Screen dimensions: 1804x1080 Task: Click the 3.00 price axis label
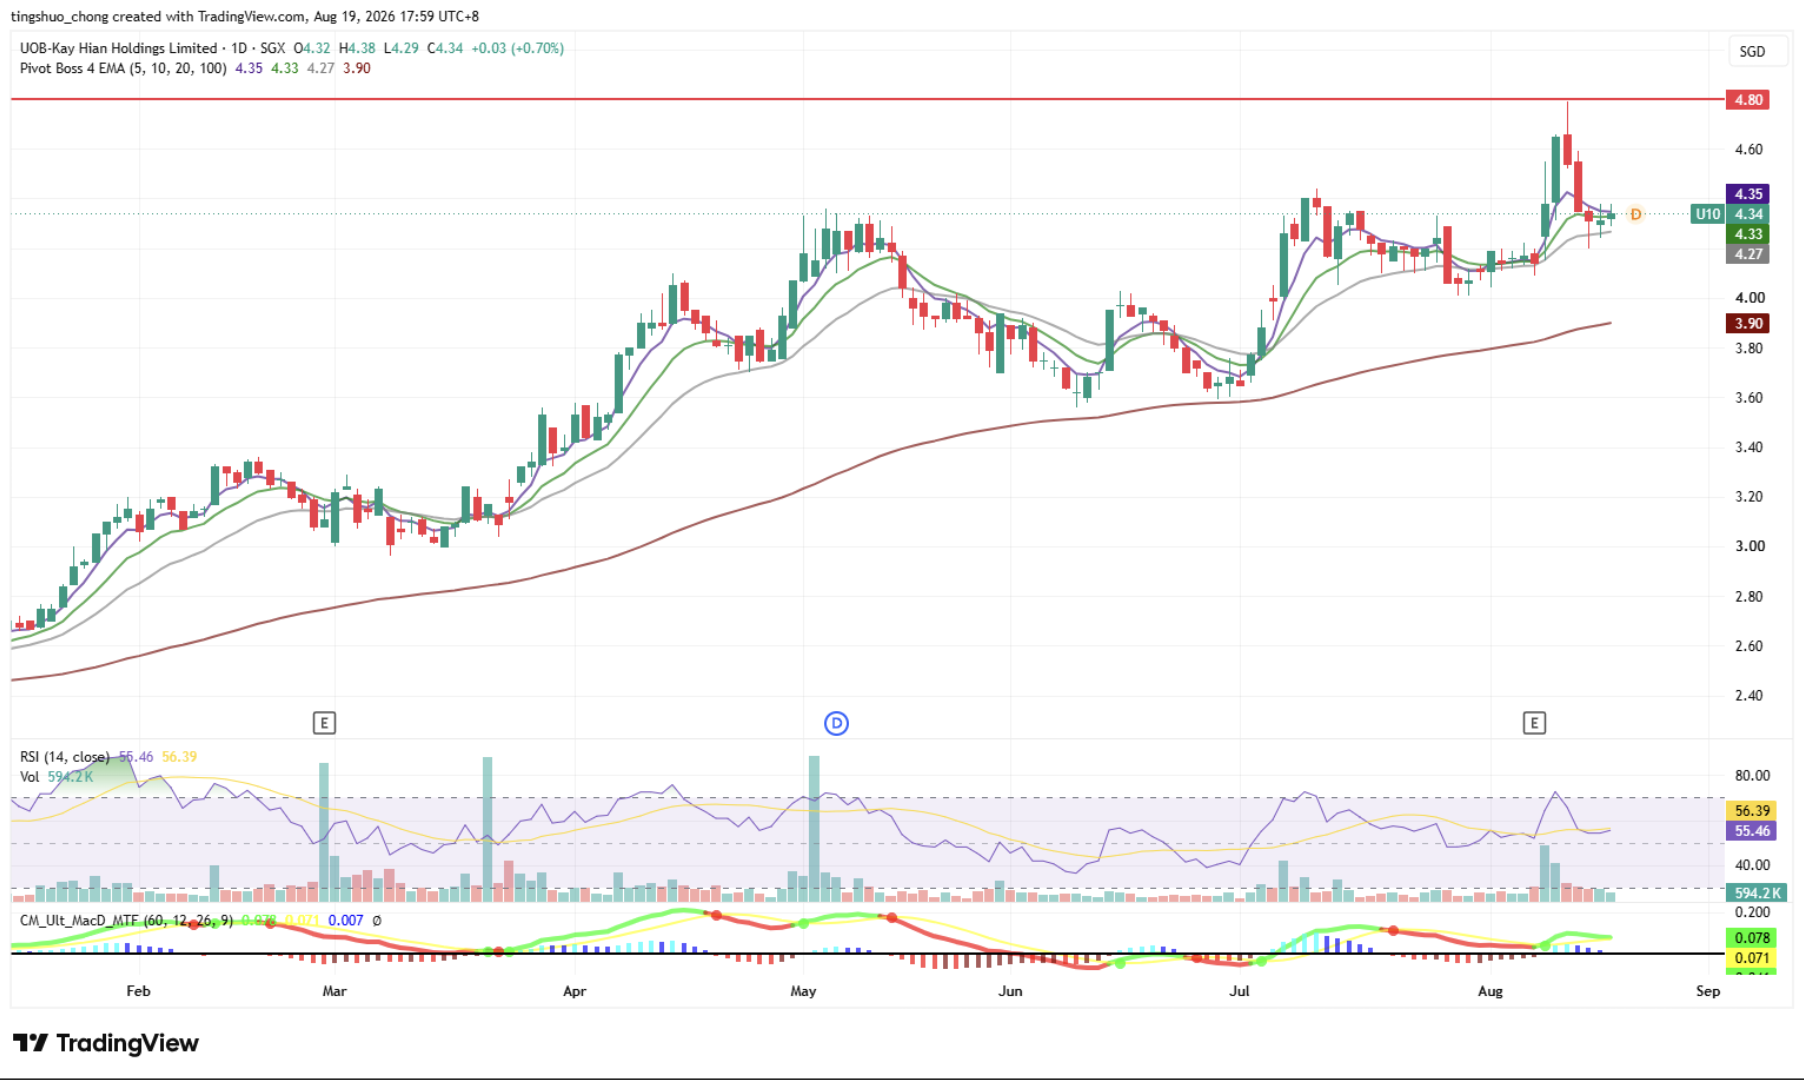tap(1749, 546)
